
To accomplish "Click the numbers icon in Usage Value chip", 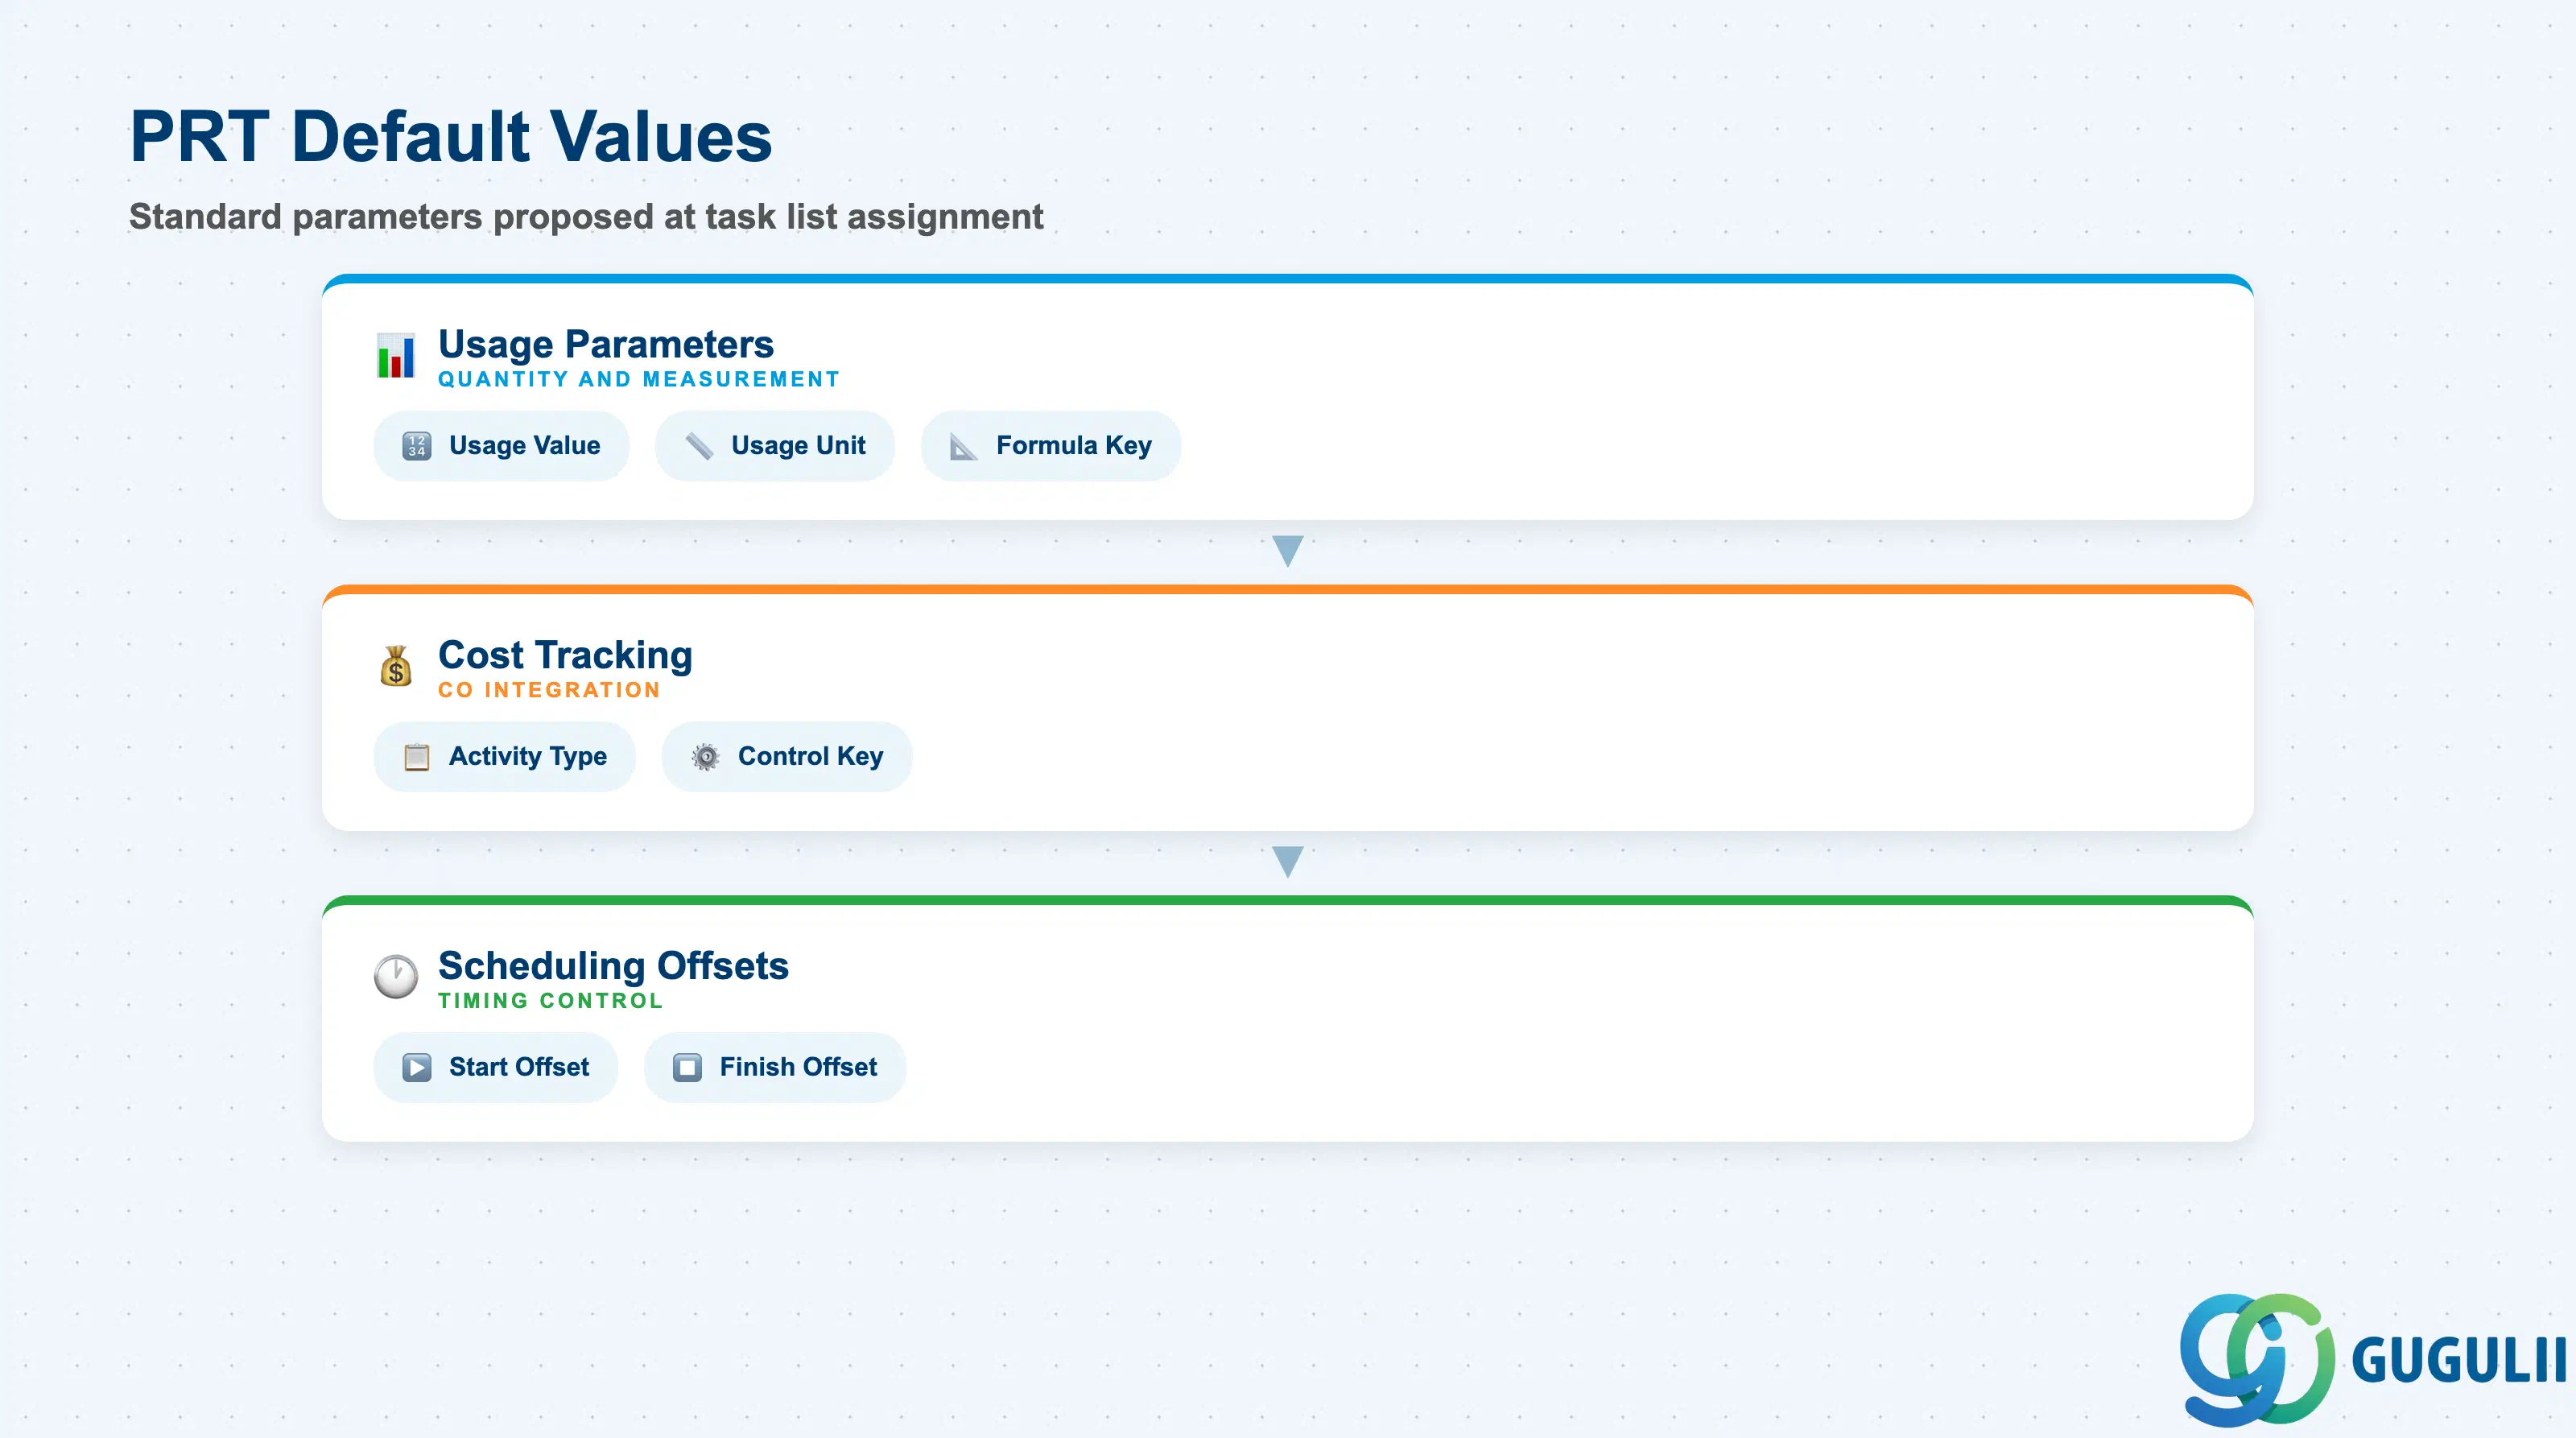I will point(417,446).
